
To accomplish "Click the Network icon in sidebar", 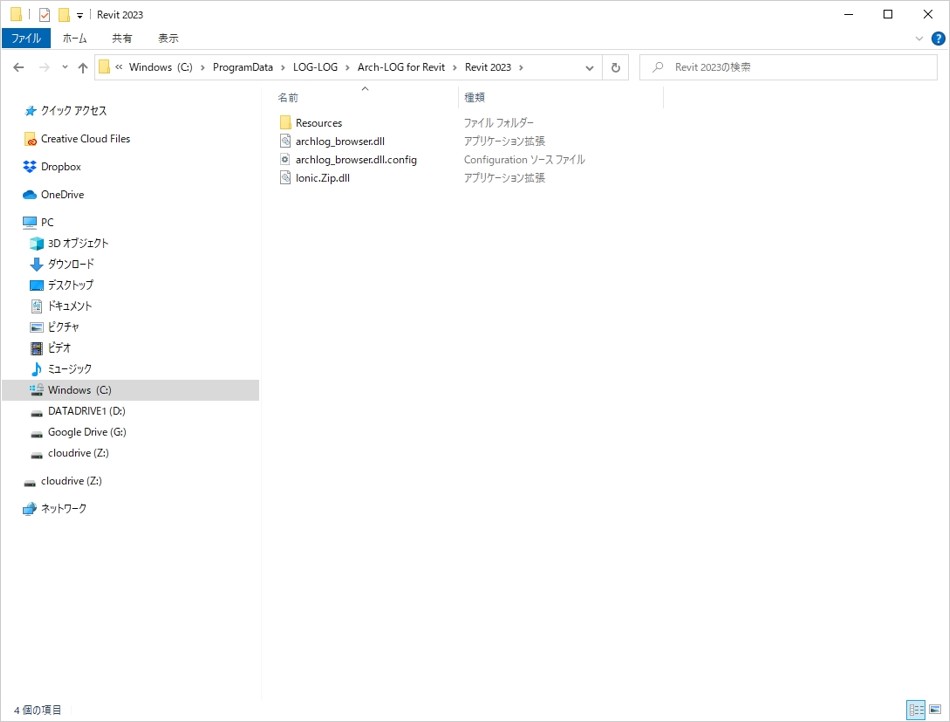I will pos(30,508).
